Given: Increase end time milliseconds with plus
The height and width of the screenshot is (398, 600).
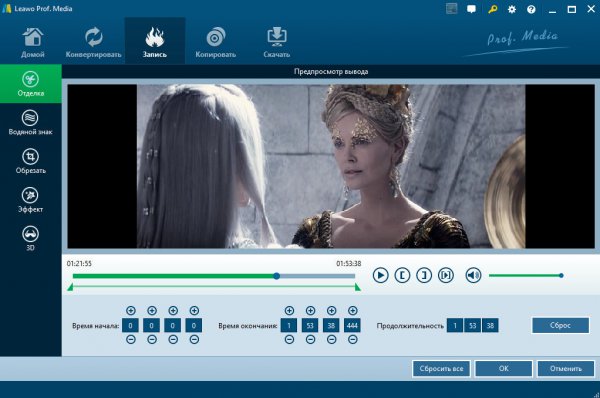Looking at the screenshot, I should (x=352, y=310).
